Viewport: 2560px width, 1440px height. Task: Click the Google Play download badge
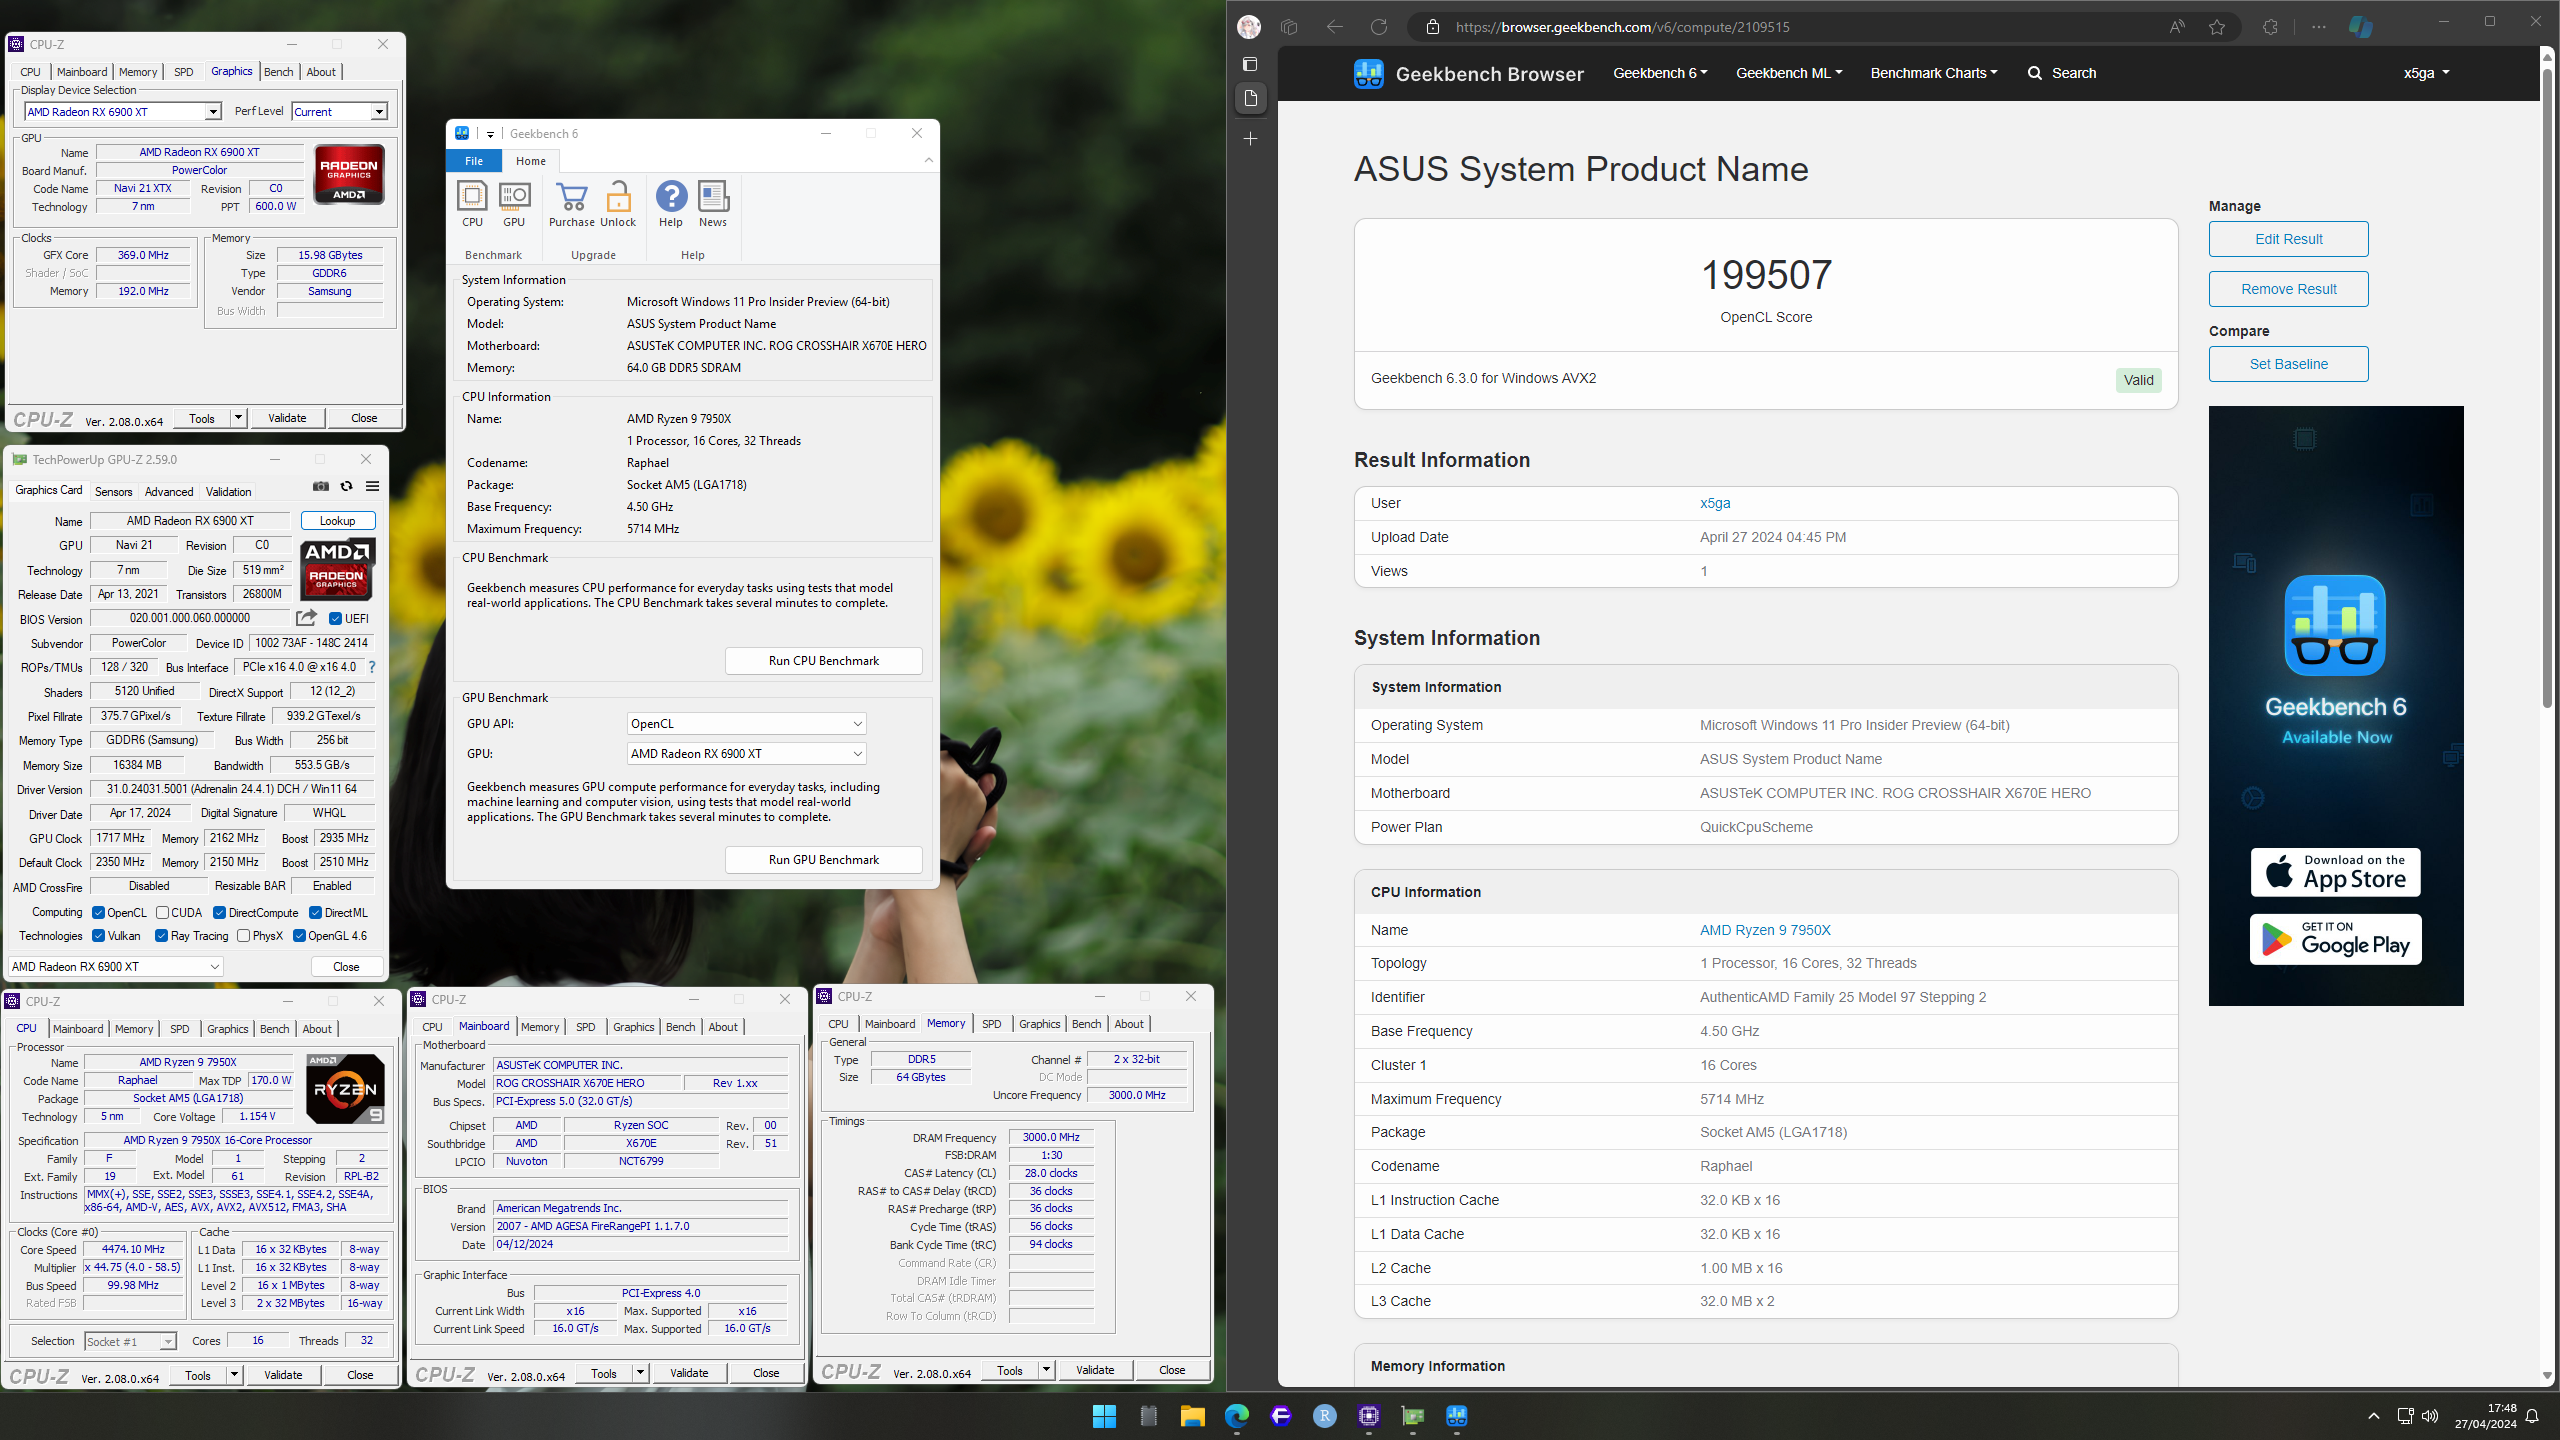tap(2336, 940)
